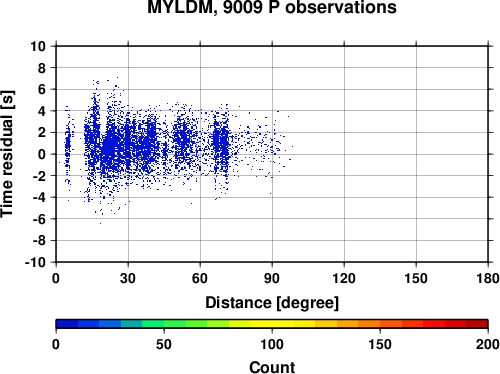Click the 'Distance [degree]' x-axis label
The width and height of the screenshot is (500, 374).
[x=272, y=303]
